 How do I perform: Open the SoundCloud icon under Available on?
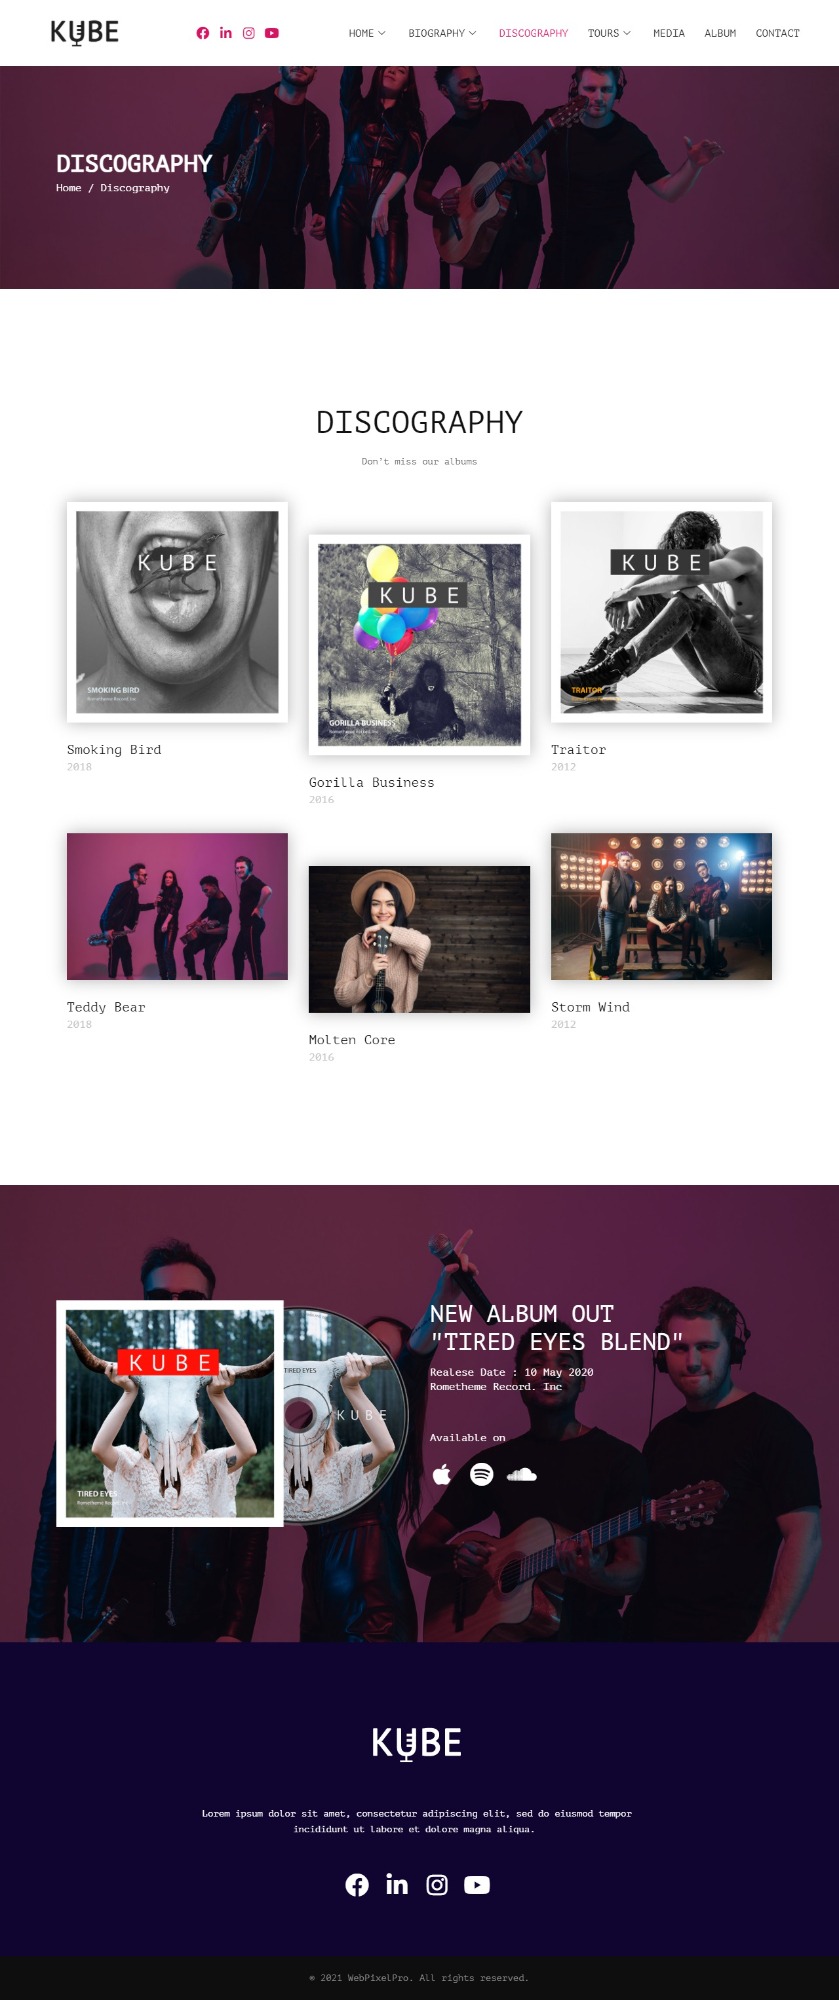(522, 1474)
